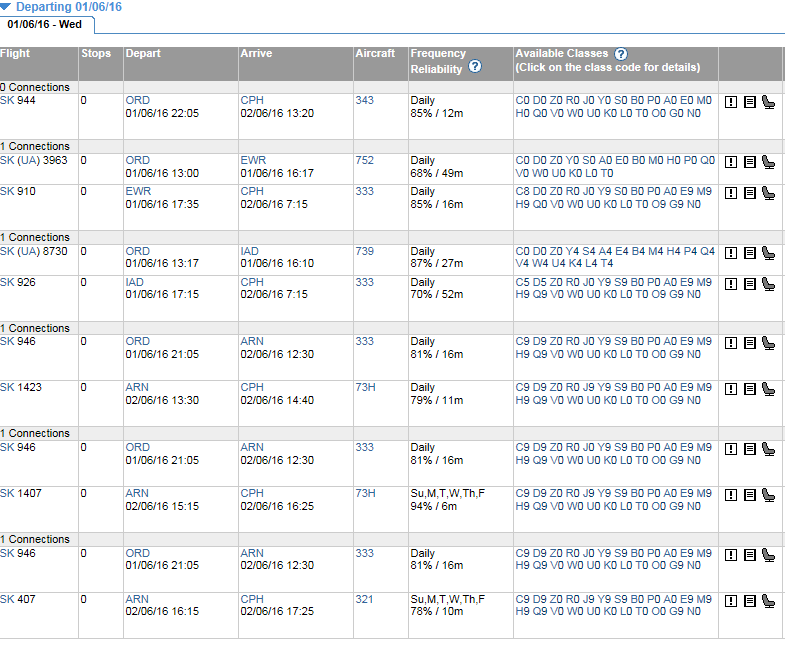Select class code C0 for flight SK 944
This screenshot has width=790, height=652.
click(522, 100)
